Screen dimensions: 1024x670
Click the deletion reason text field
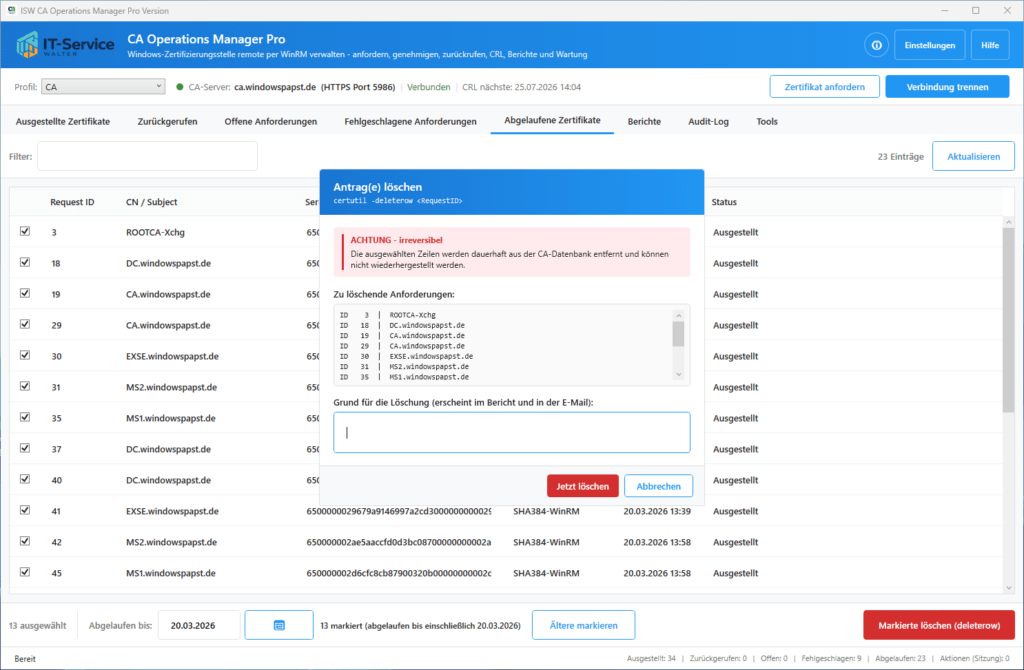[511, 432]
